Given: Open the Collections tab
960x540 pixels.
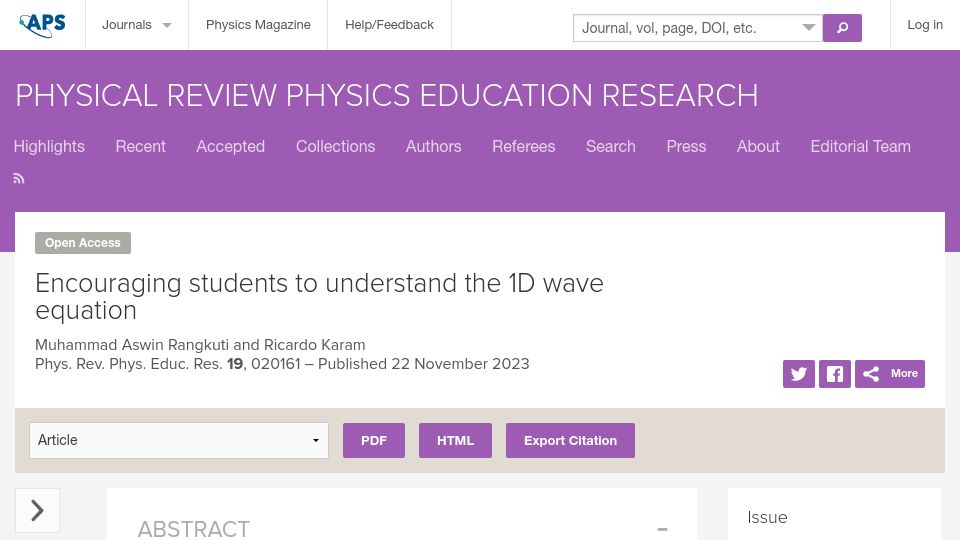Looking at the screenshot, I should click(x=335, y=146).
